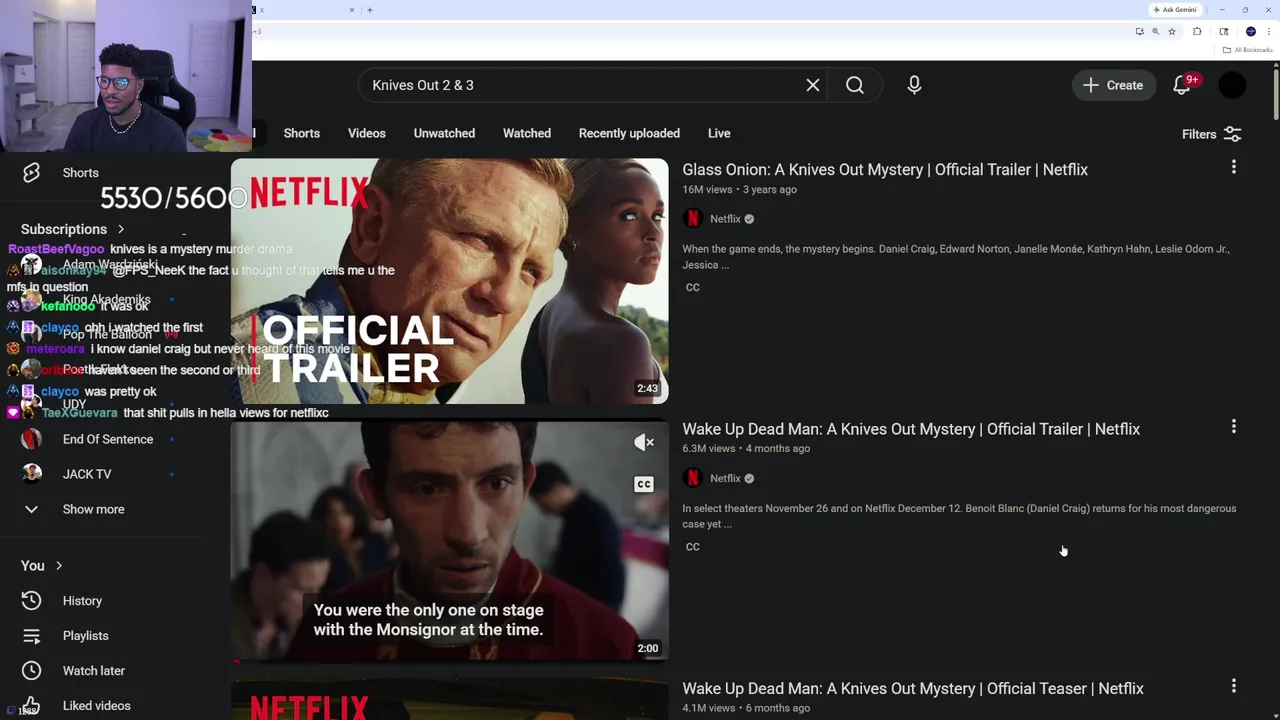The width and height of the screenshot is (1280, 720).
Task: Open Wake Up Dead Man Official Teaser title link
Action: (x=913, y=688)
